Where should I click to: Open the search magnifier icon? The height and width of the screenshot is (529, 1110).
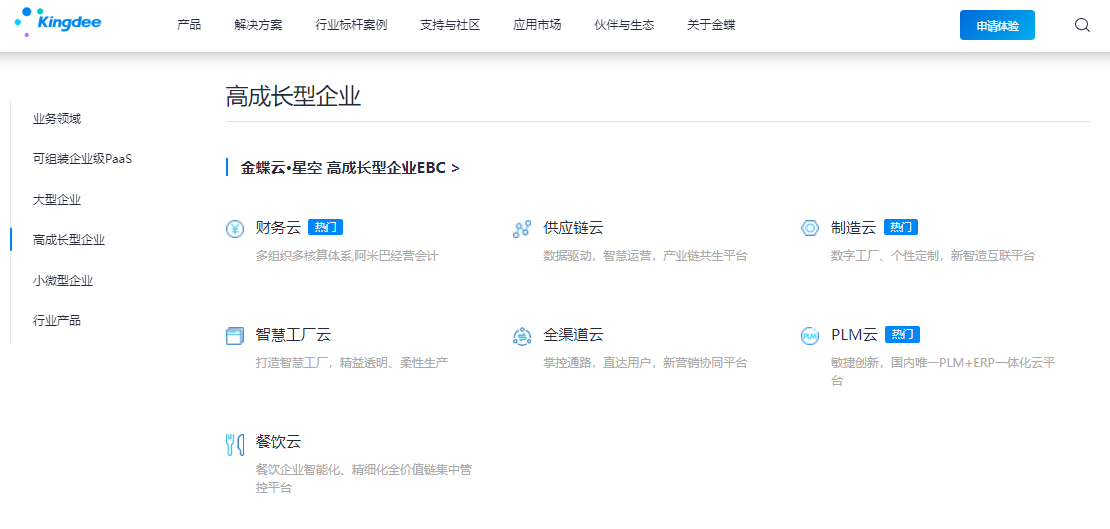(x=1082, y=25)
